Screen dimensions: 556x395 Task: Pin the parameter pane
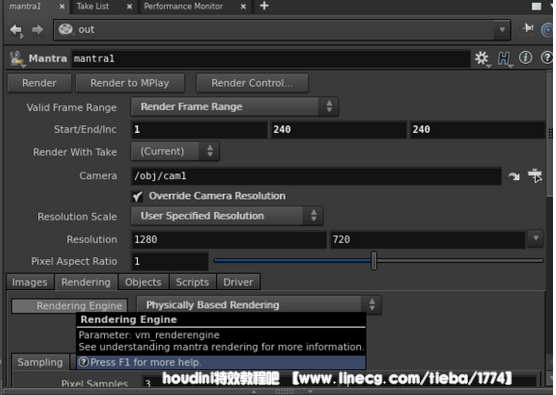[x=528, y=28]
